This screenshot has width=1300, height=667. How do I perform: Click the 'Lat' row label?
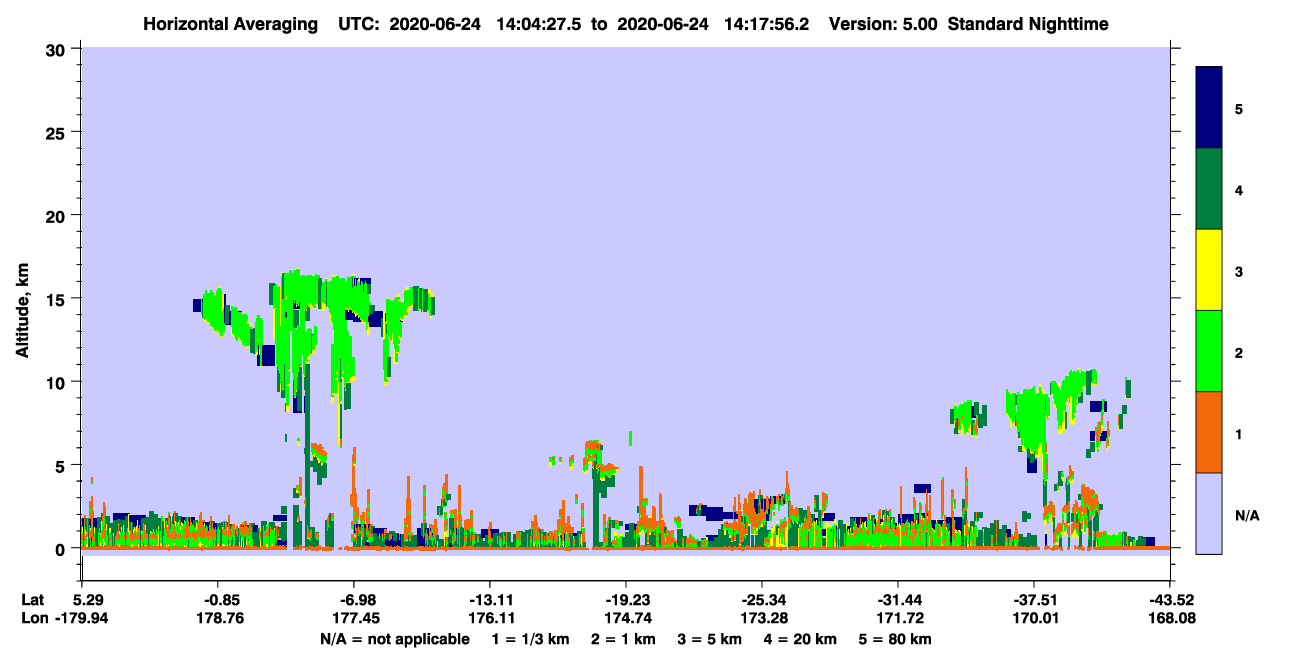coord(33,600)
